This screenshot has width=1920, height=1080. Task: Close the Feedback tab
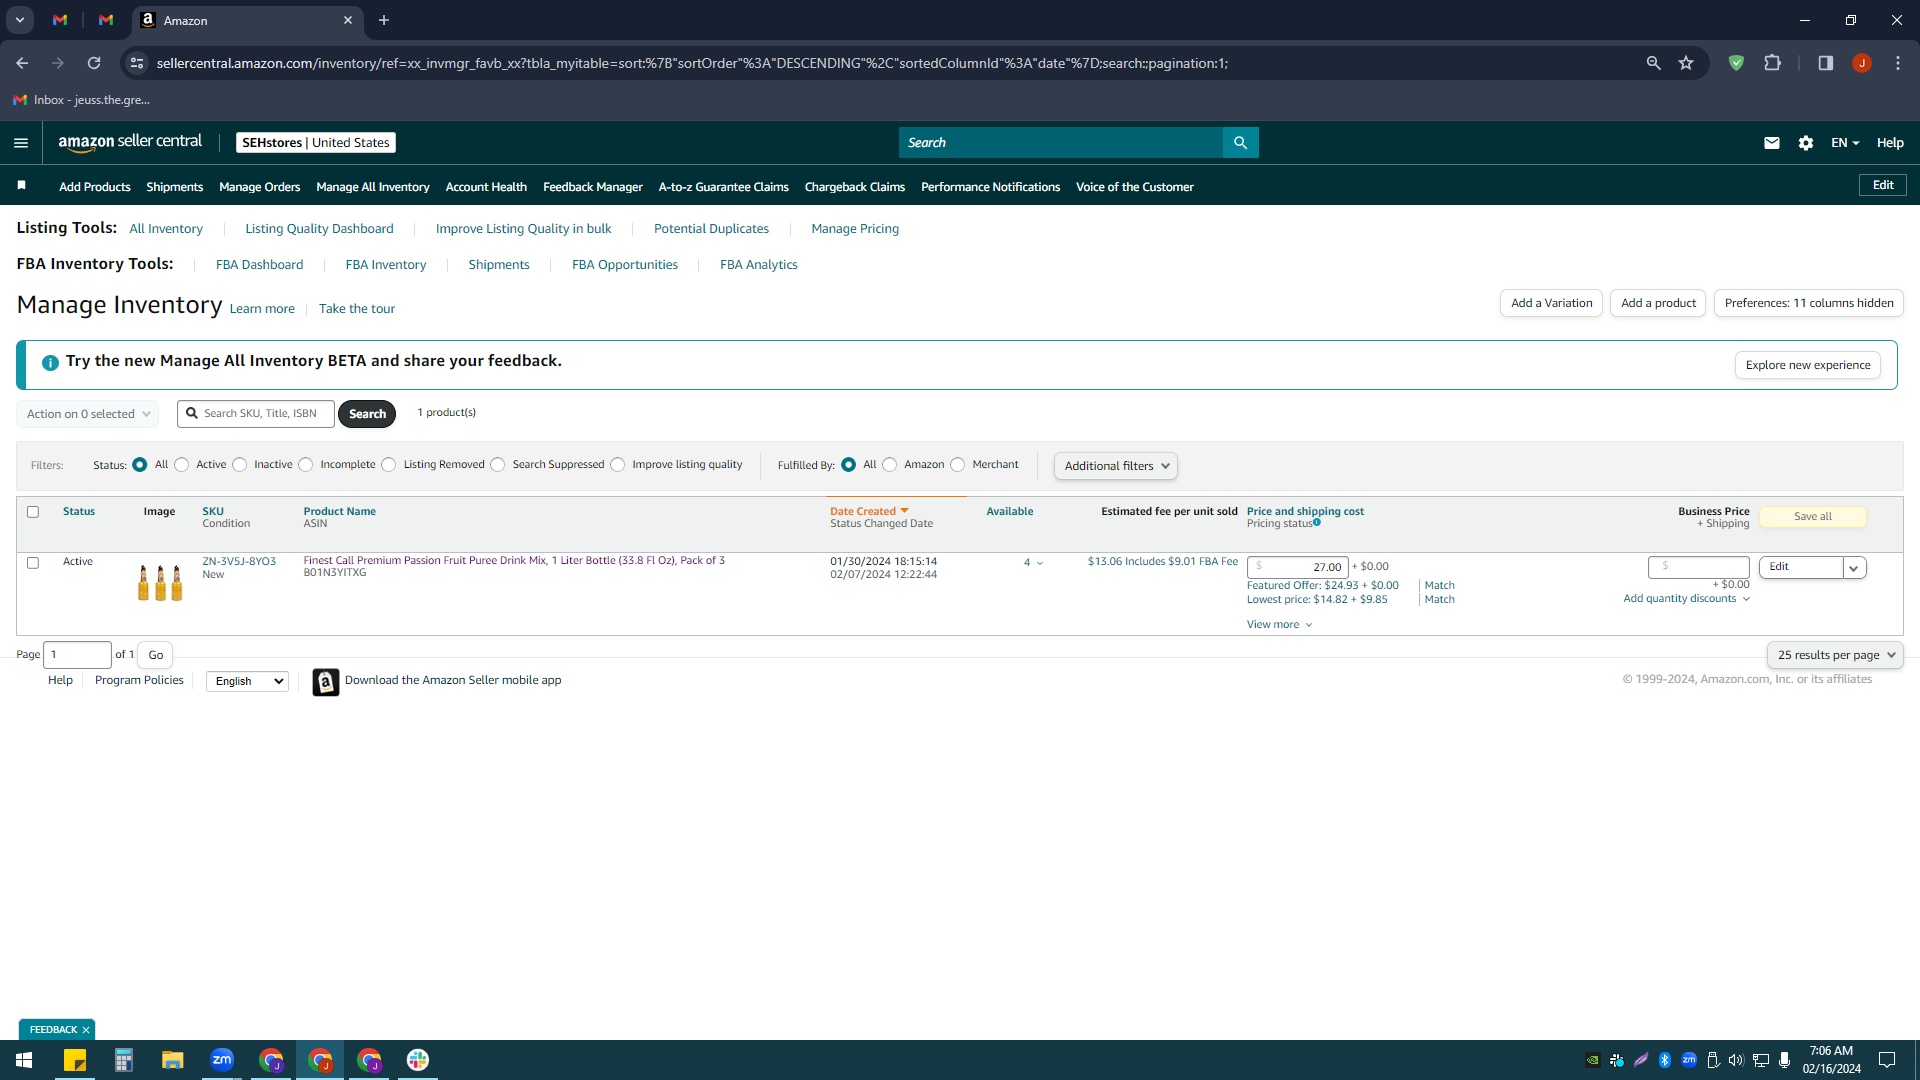click(x=86, y=1030)
